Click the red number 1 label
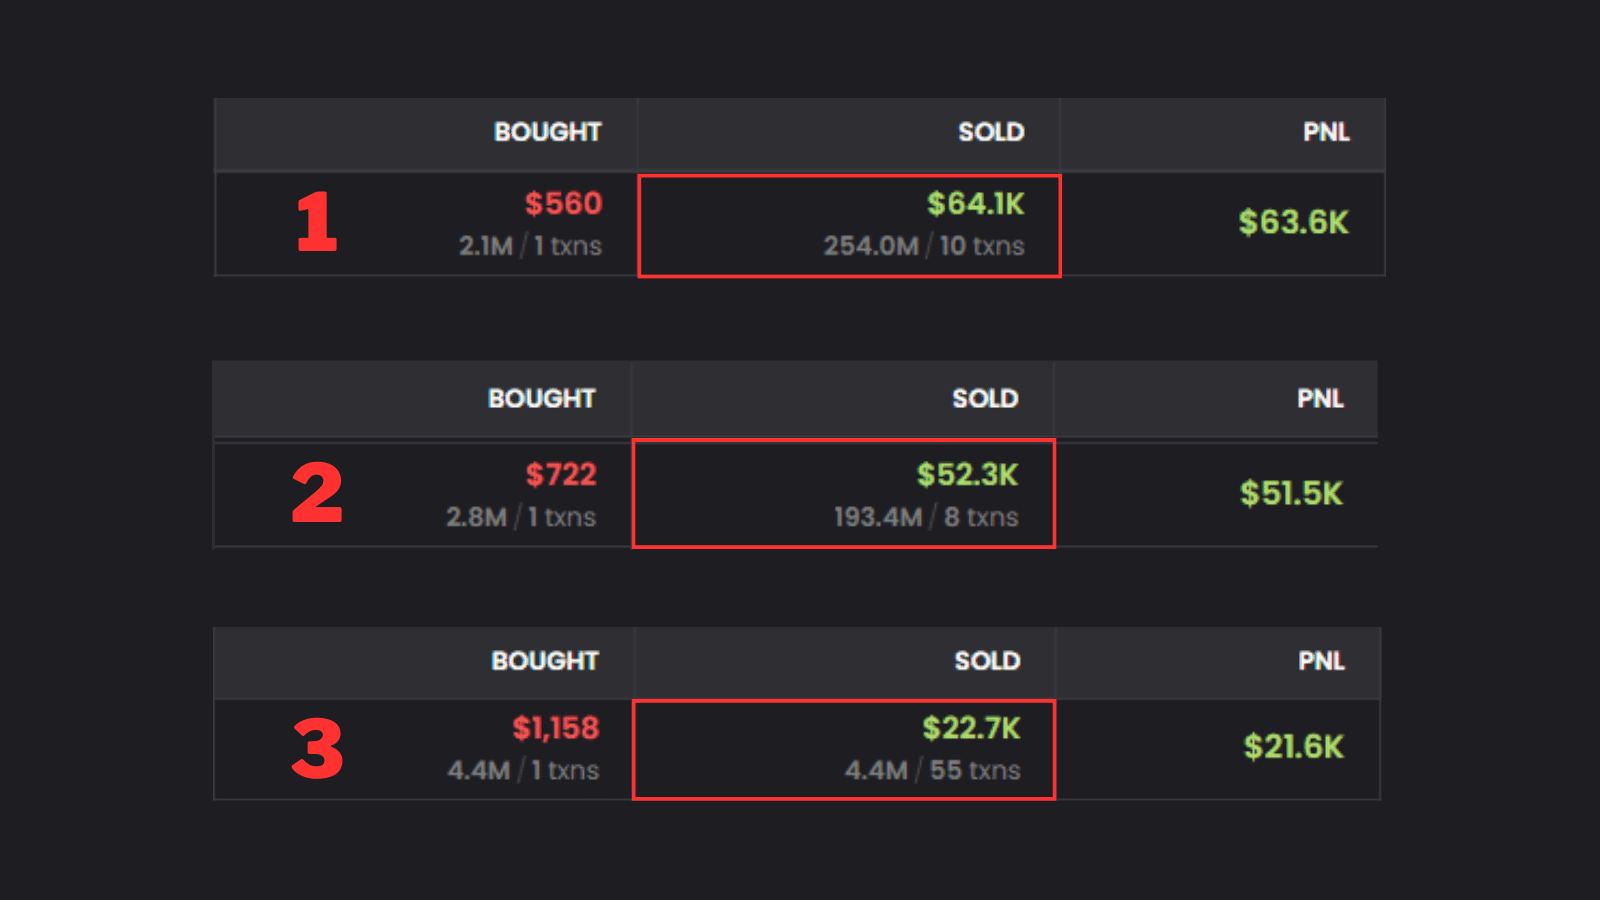Screen dimensions: 1600x900 [317, 222]
